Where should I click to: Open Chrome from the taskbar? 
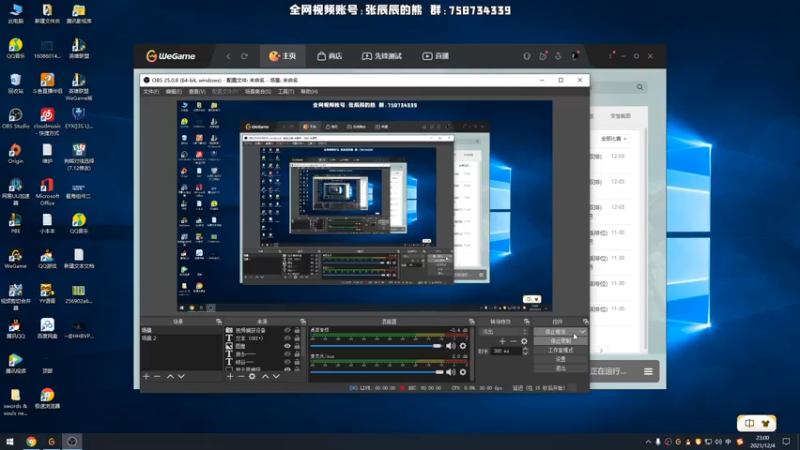point(31,442)
